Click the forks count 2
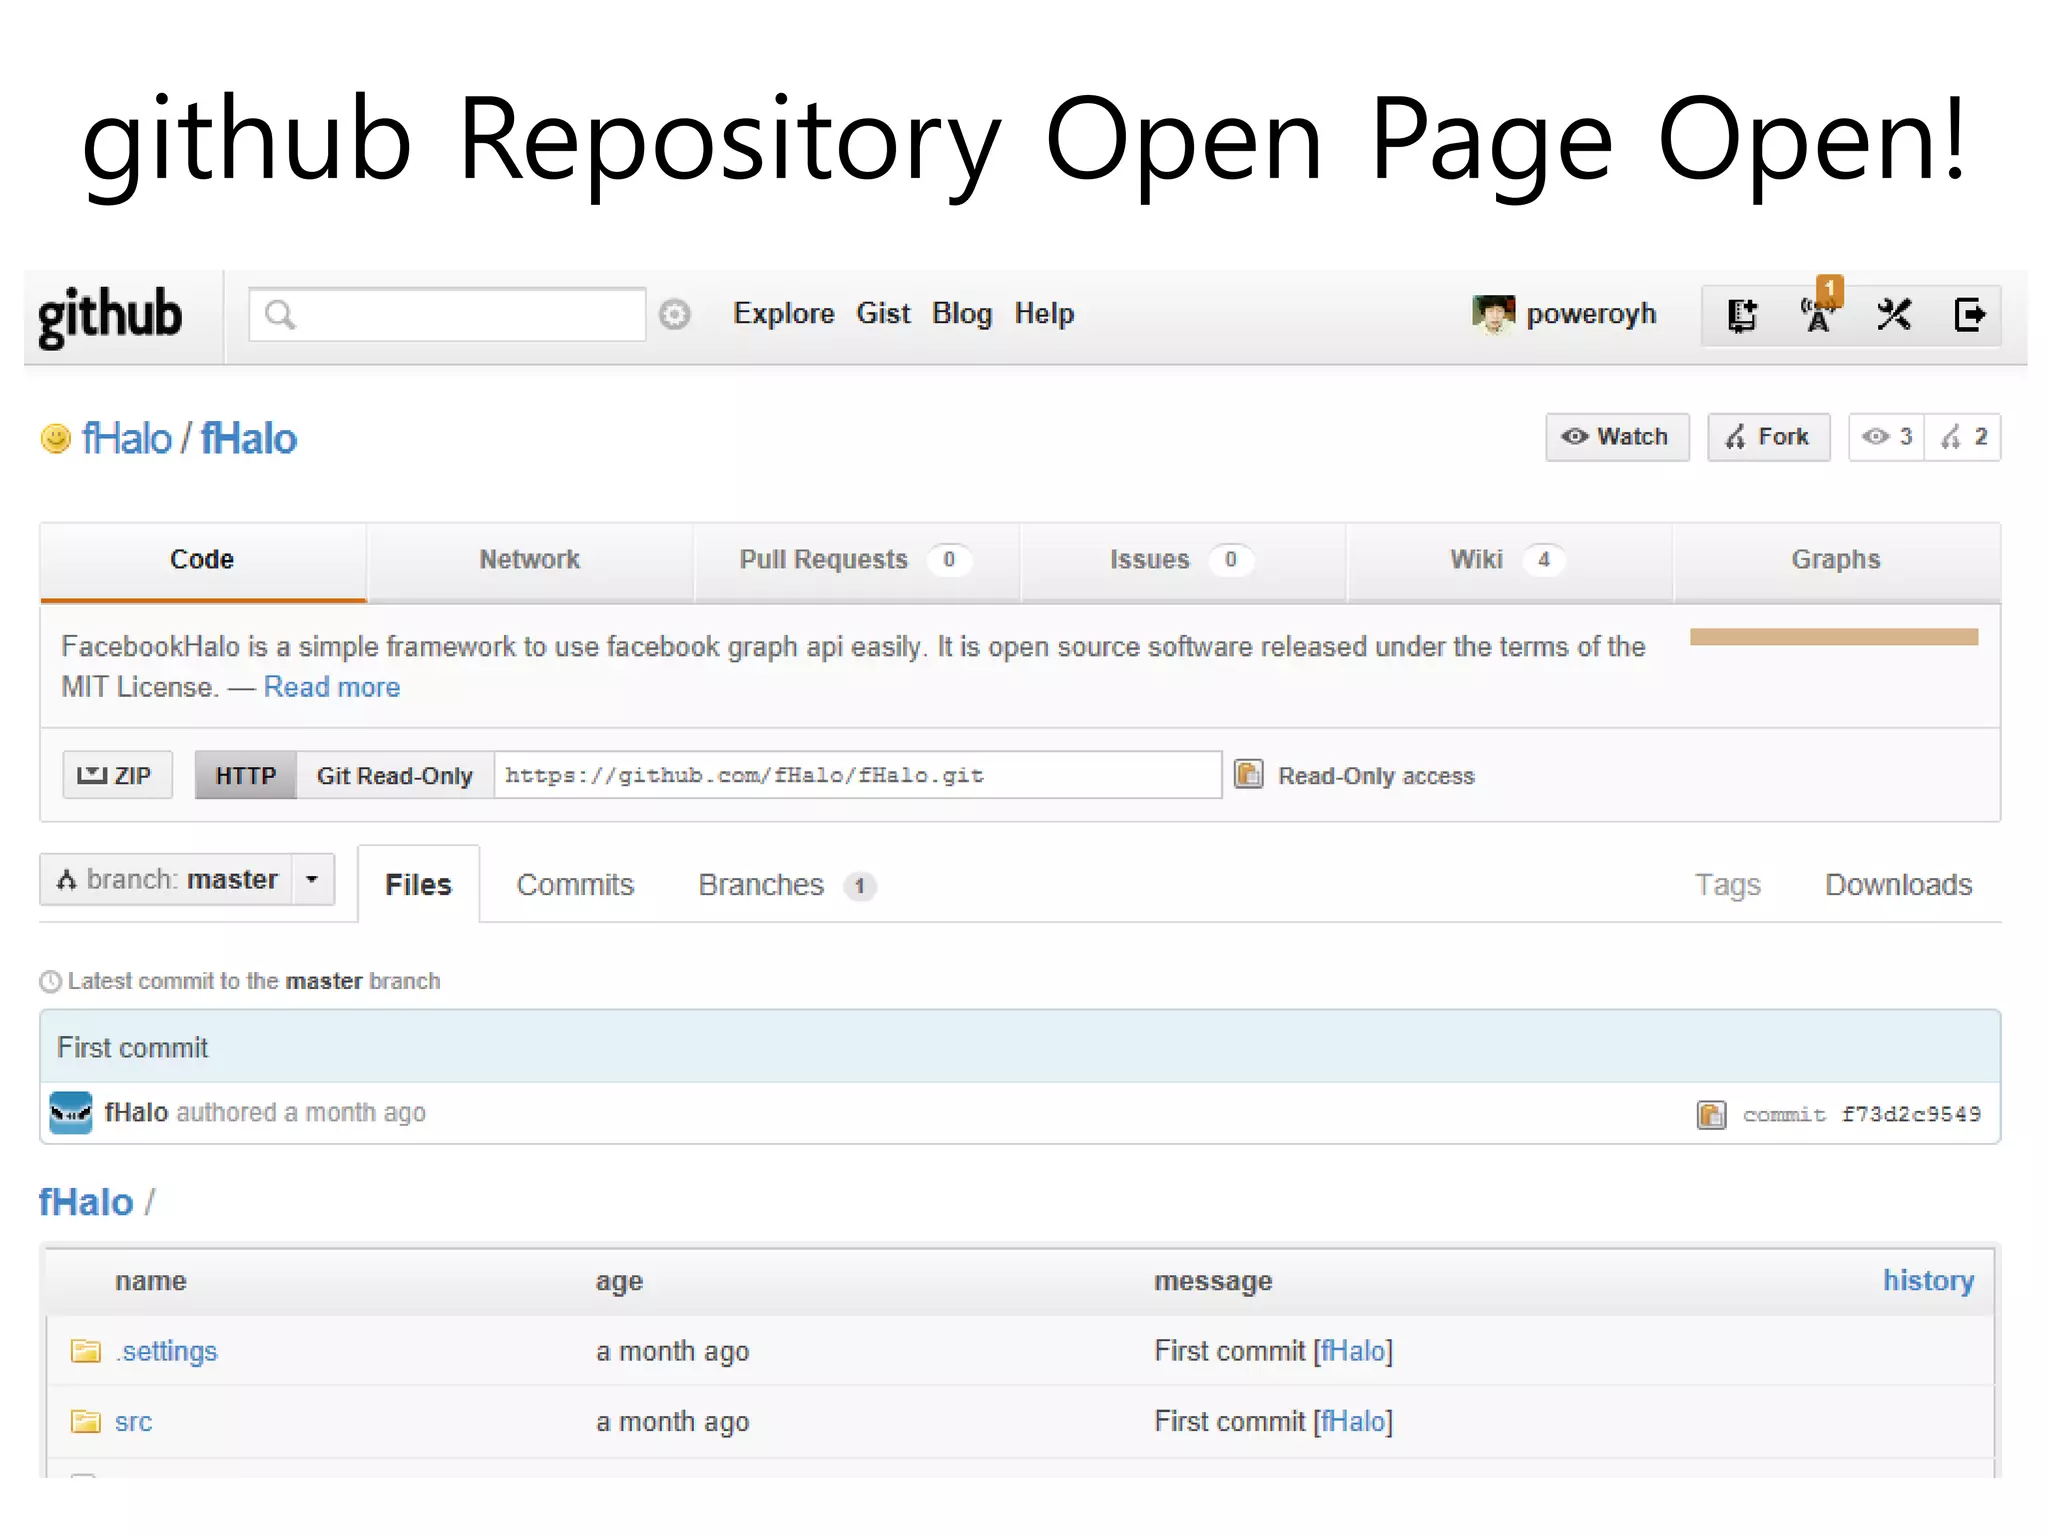Image resolution: width=2048 pixels, height=1536 pixels. pyautogui.click(x=1963, y=437)
